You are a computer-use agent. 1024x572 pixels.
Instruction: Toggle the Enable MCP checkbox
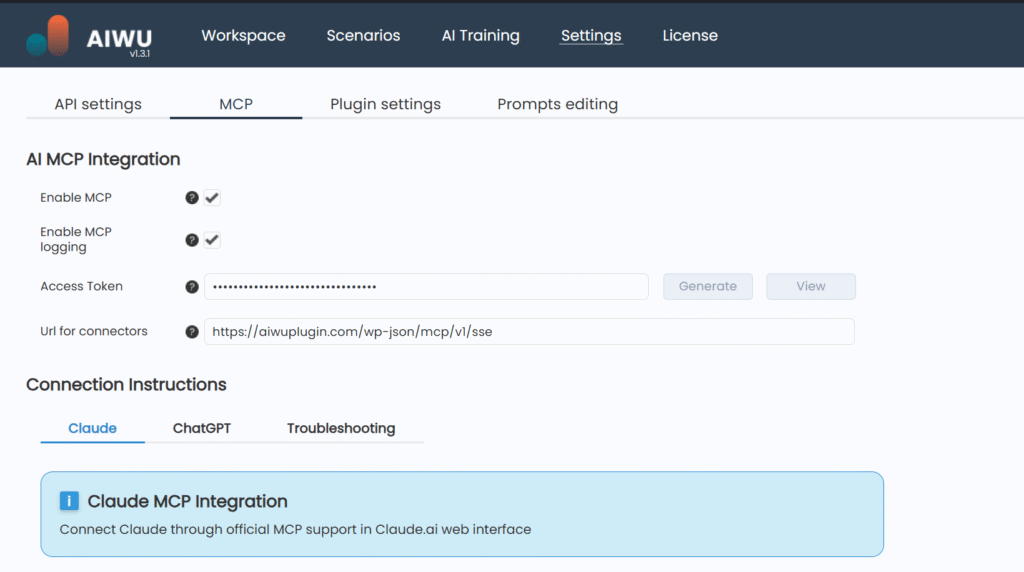click(x=212, y=198)
